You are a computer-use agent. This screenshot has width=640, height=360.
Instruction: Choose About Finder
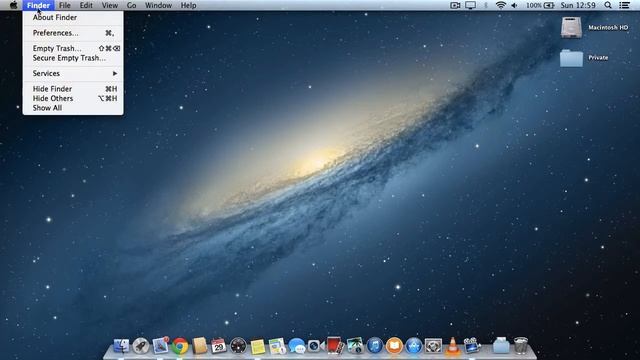[x=73, y=17]
